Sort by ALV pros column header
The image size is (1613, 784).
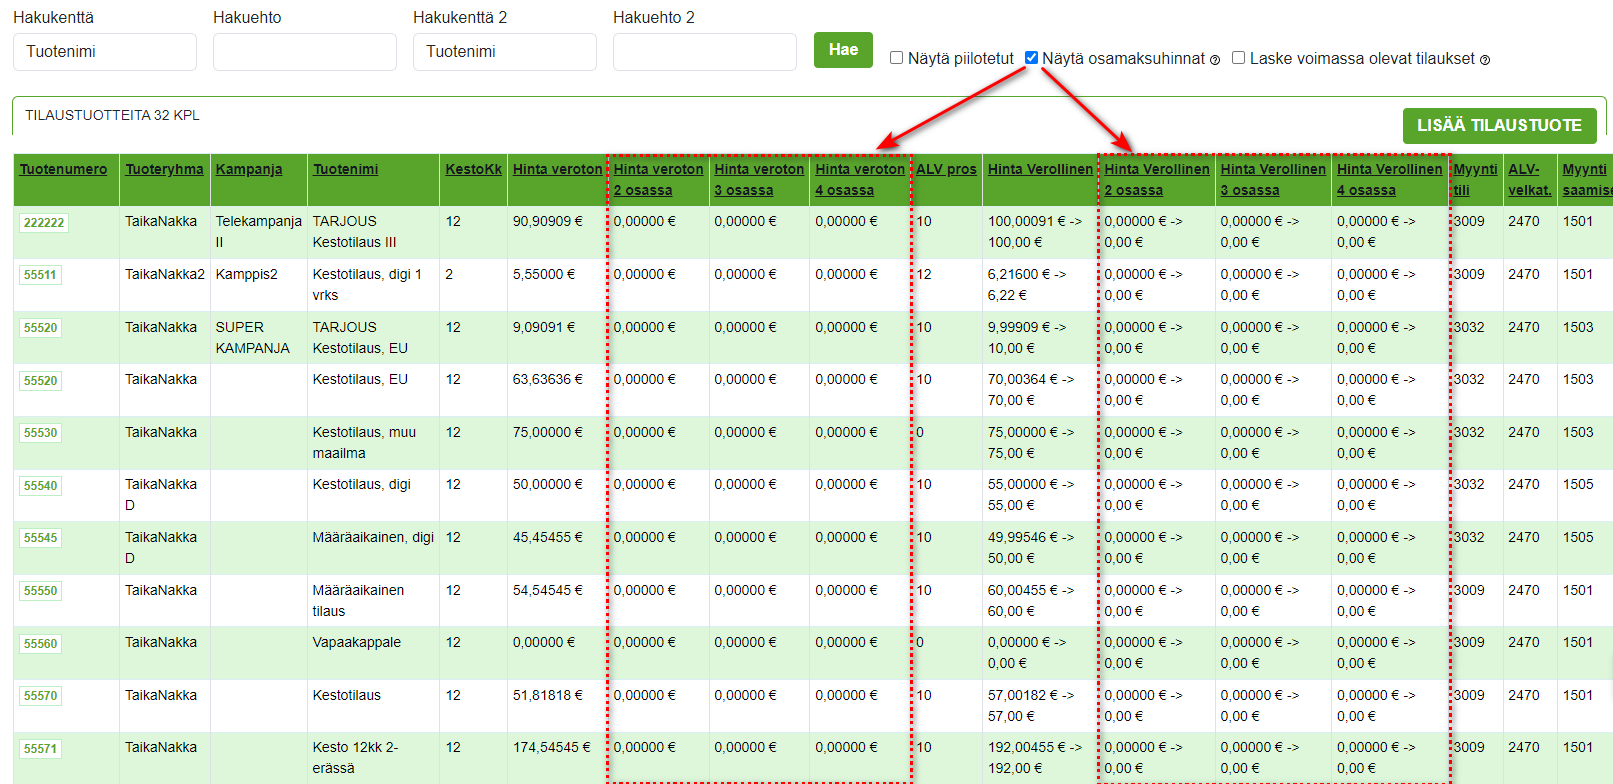[x=946, y=169]
